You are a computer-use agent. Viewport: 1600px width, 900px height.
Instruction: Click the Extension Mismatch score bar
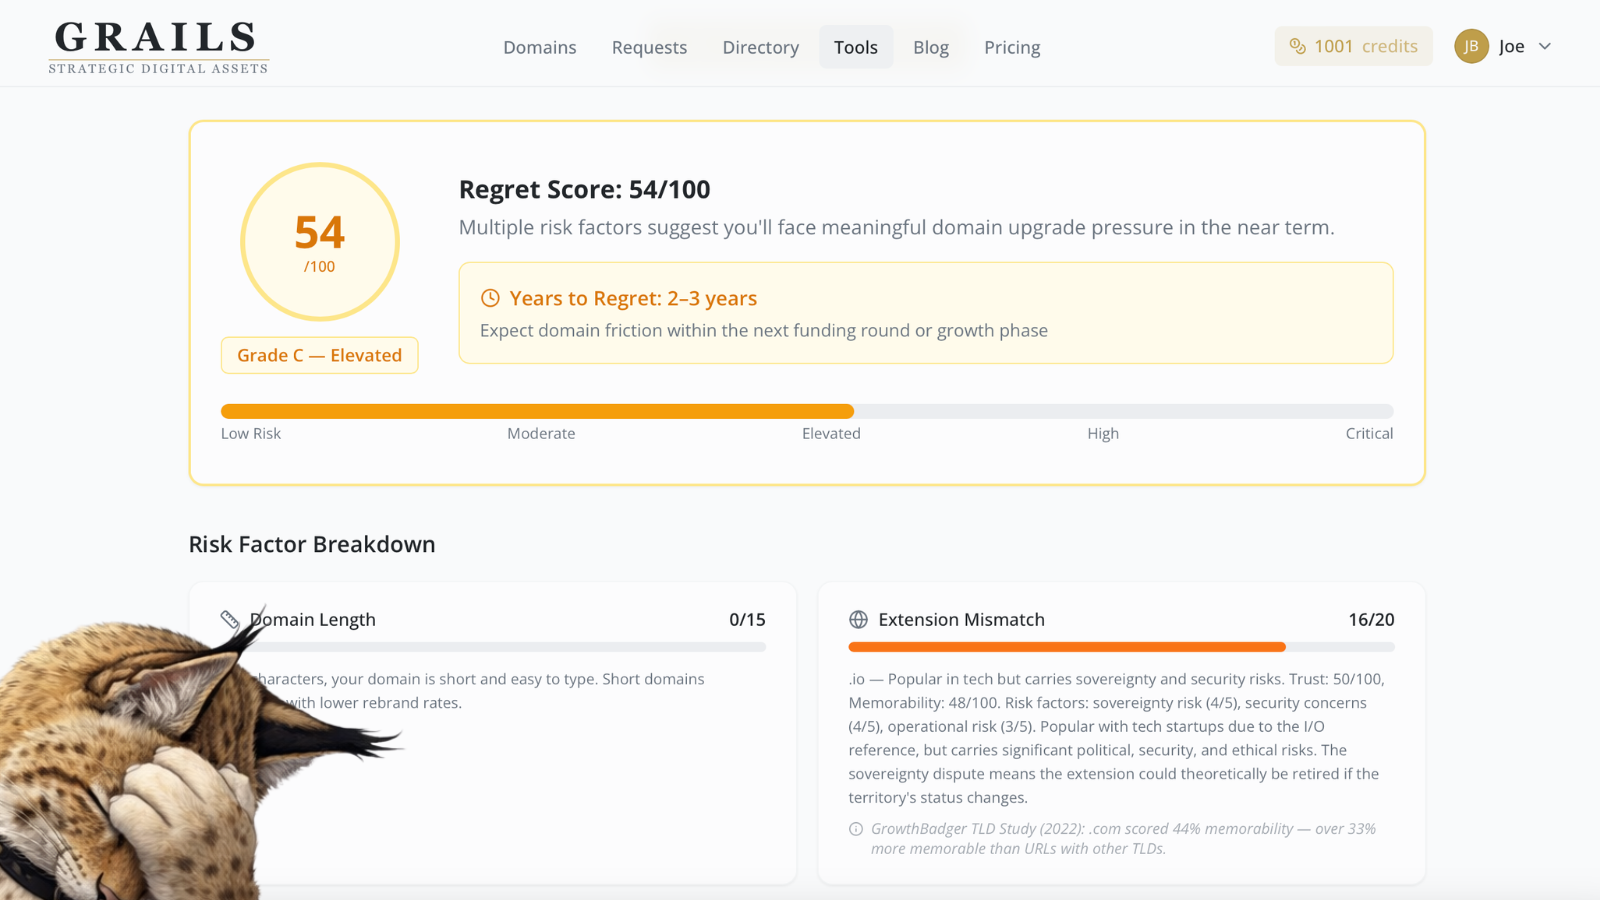[x=1121, y=647]
